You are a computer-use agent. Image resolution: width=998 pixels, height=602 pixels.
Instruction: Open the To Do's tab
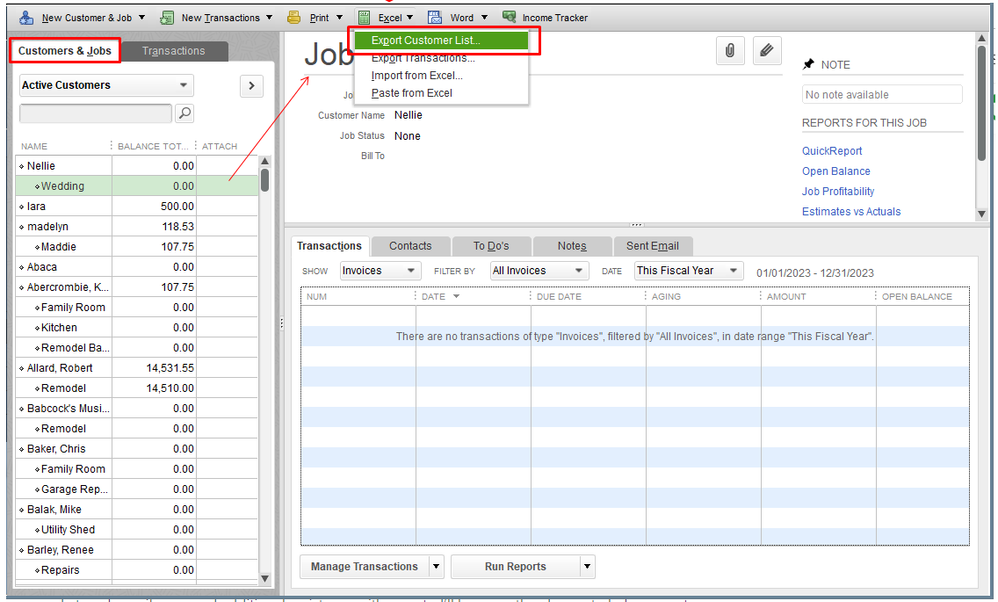(x=491, y=246)
